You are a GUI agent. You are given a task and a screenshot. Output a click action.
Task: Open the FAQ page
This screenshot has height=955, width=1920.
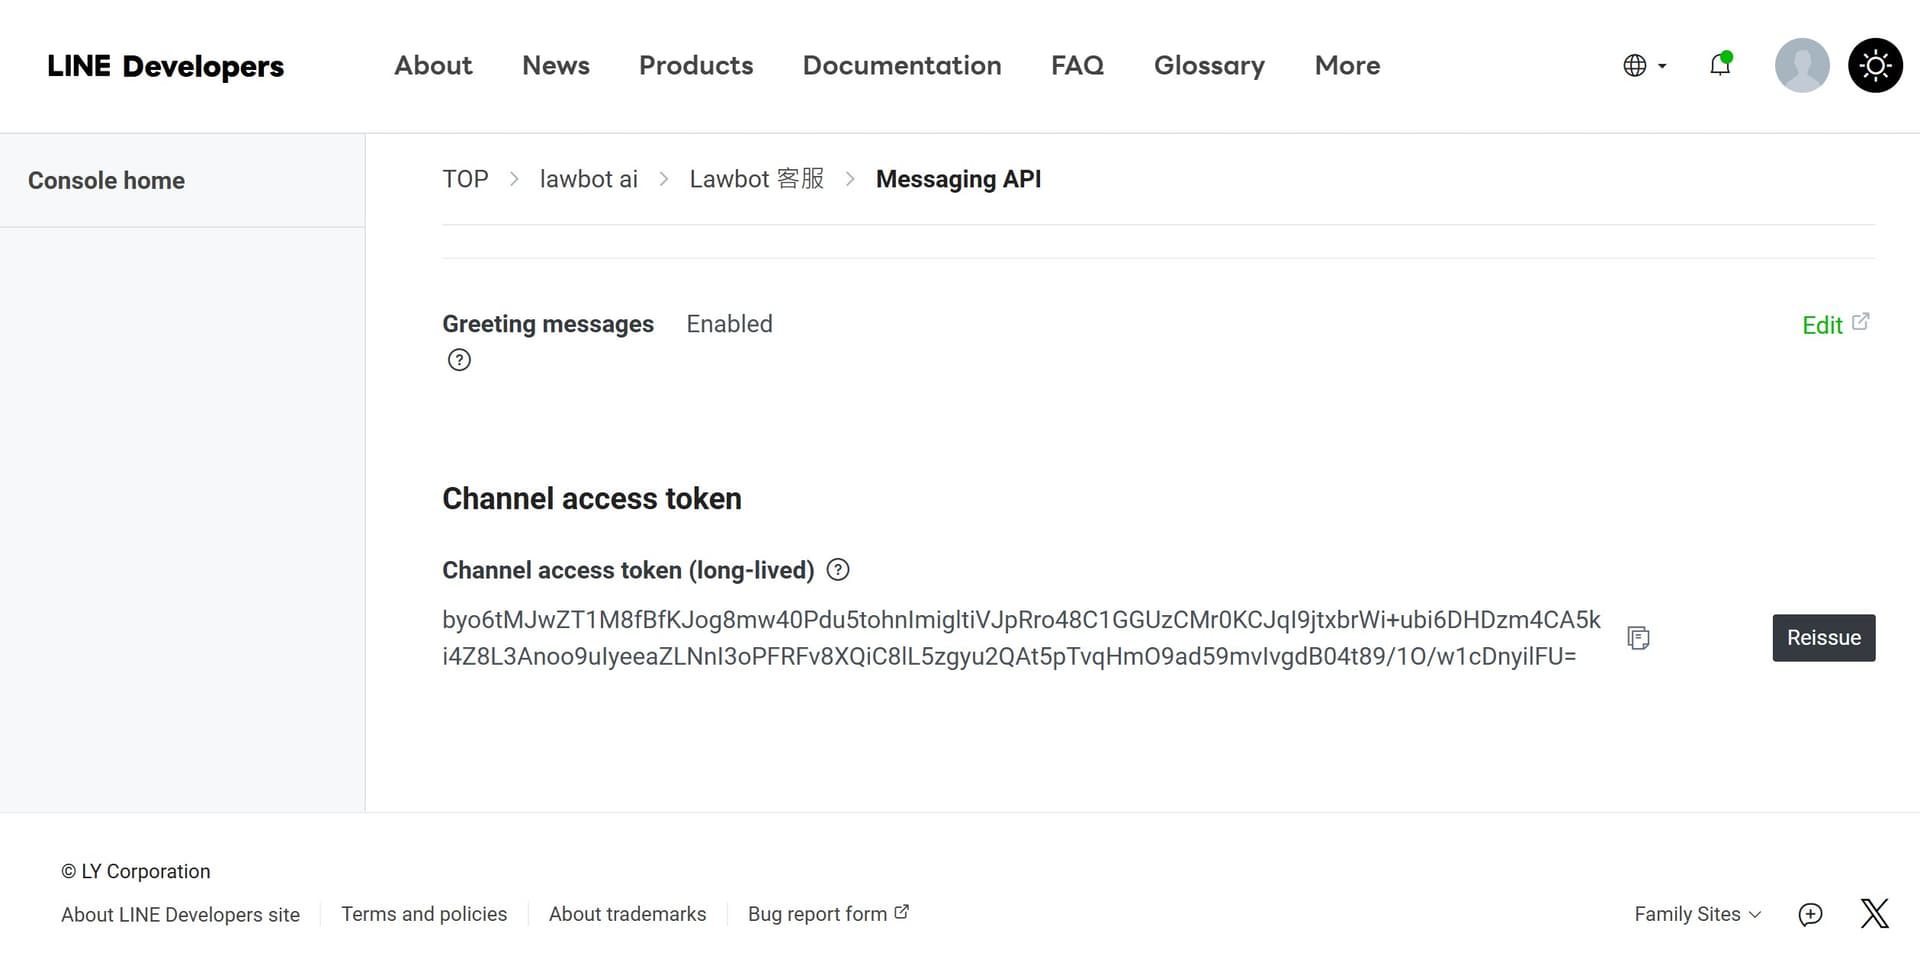1078,65
